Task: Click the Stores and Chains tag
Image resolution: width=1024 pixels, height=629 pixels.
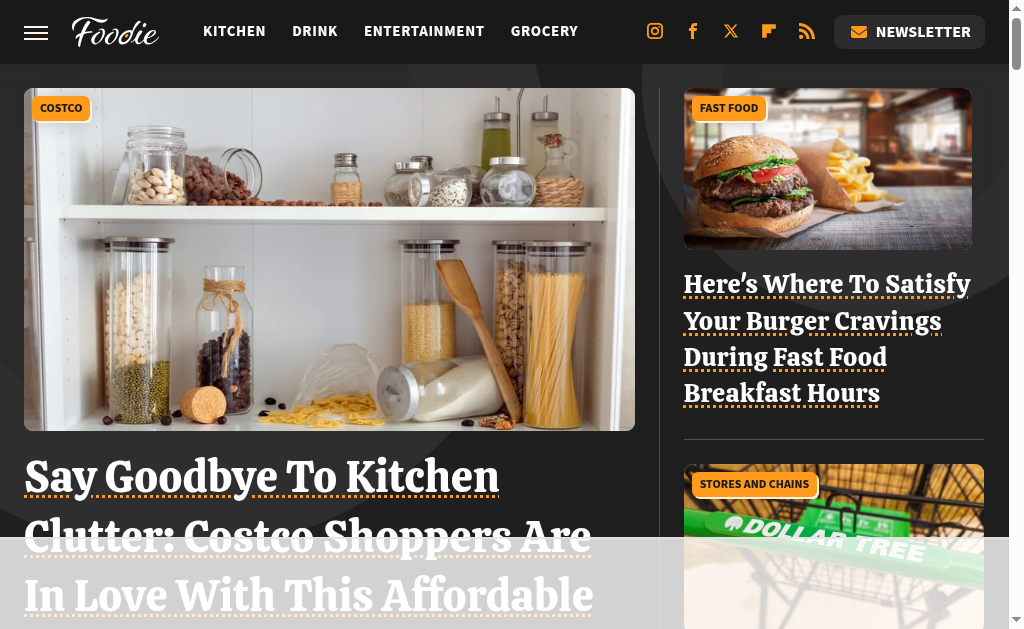Action: click(x=754, y=484)
